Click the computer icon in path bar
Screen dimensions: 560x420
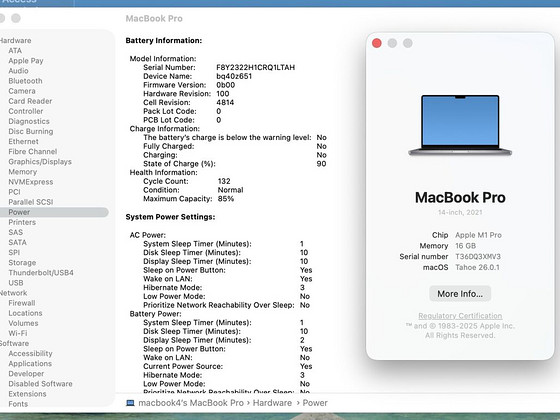pyautogui.click(x=130, y=403)
